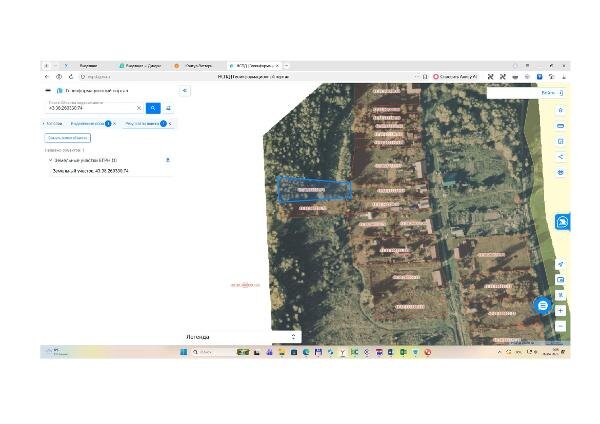
Task: Open the round blue chat button on the map
Action: [543, 305]
